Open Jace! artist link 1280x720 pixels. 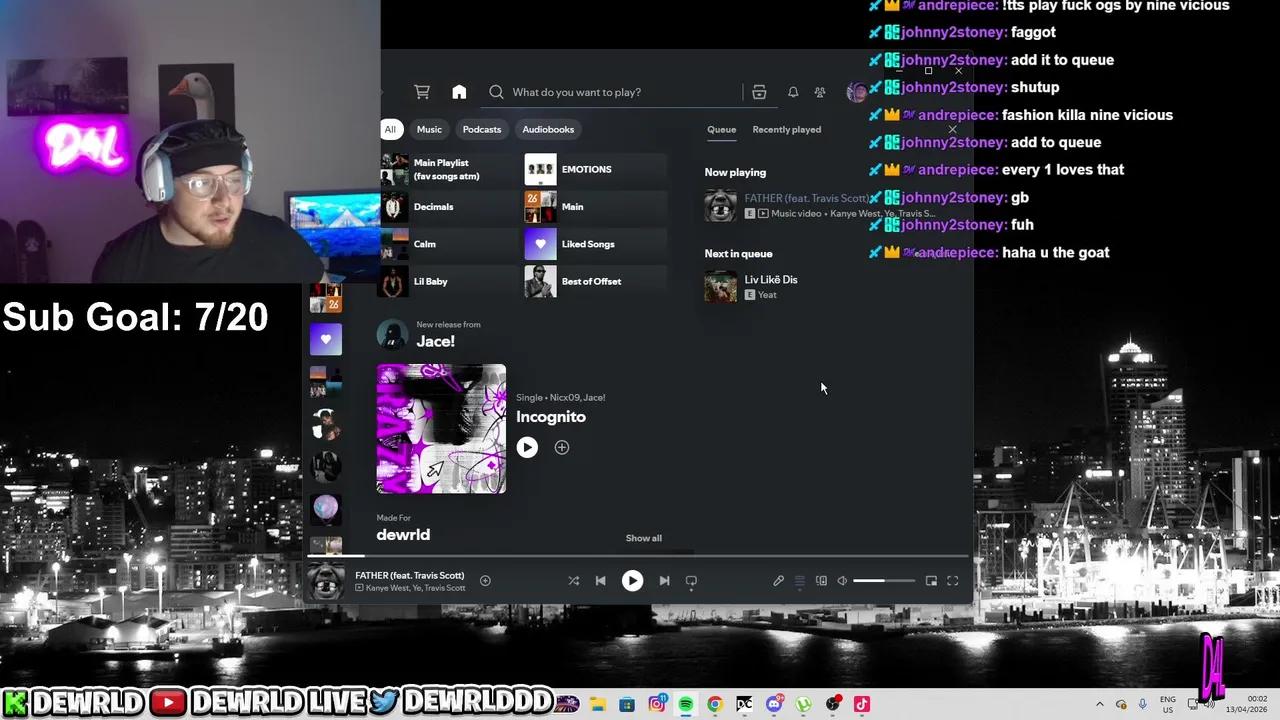(x=435, y=341)
